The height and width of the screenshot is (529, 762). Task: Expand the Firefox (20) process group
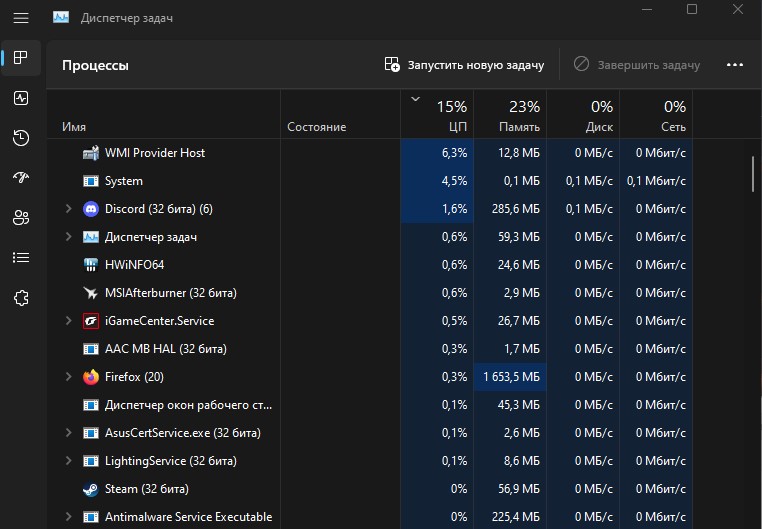point(69,377)
